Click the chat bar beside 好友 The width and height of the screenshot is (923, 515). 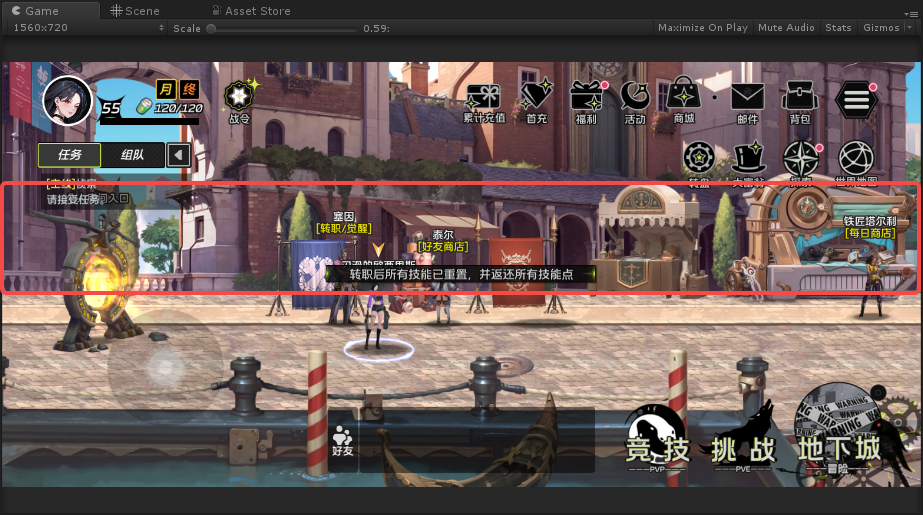(x=476, y=440)
